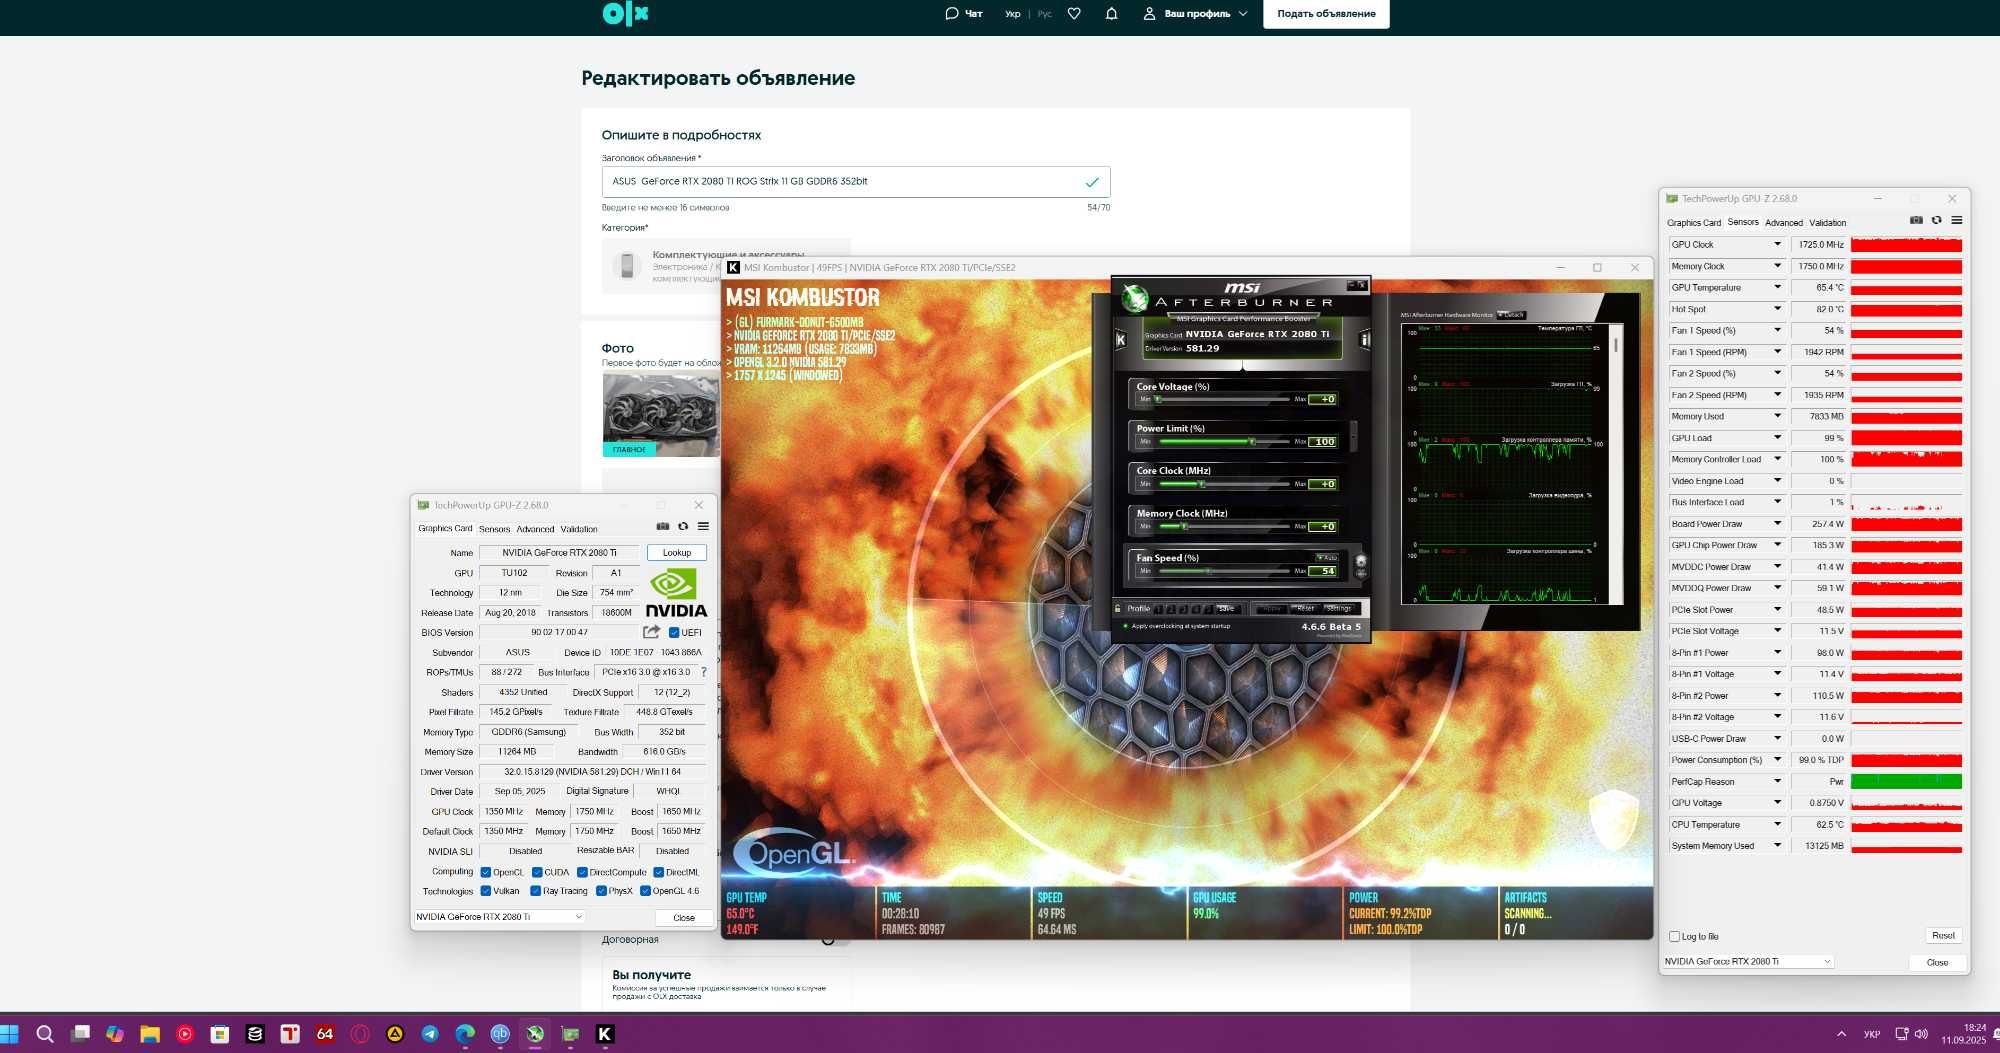Toggle OpenCL checkbox in GPU-Z
The width and height of the screenshot is (2000, 1053).
tap(485, 872)
